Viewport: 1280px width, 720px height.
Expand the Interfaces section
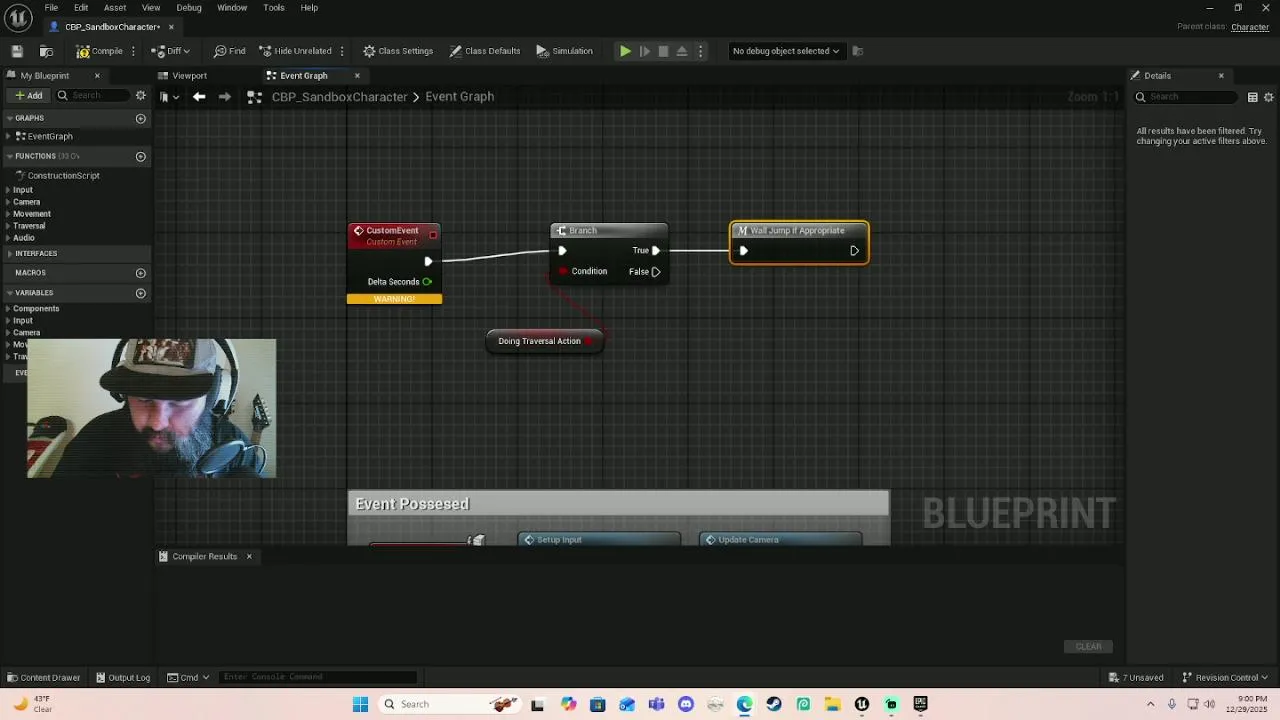pyautogui.click(x=8, y=253)
